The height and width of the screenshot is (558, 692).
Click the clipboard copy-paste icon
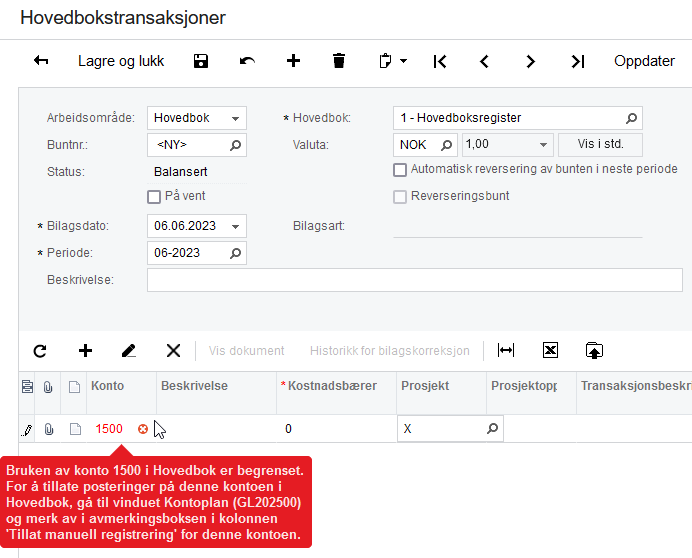click(x=385, y=60)
